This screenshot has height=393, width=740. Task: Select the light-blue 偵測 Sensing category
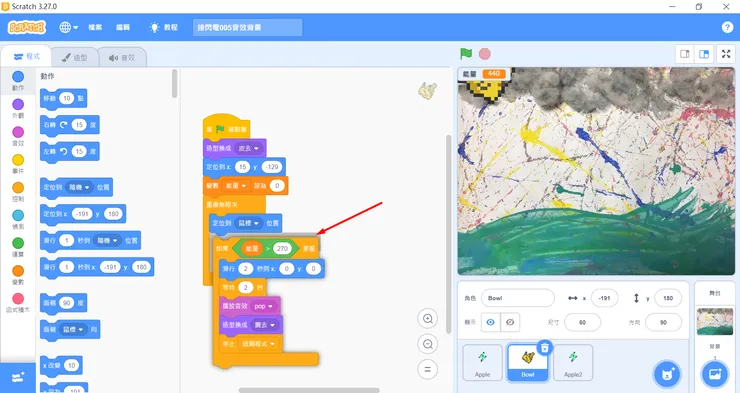point(18,219)
